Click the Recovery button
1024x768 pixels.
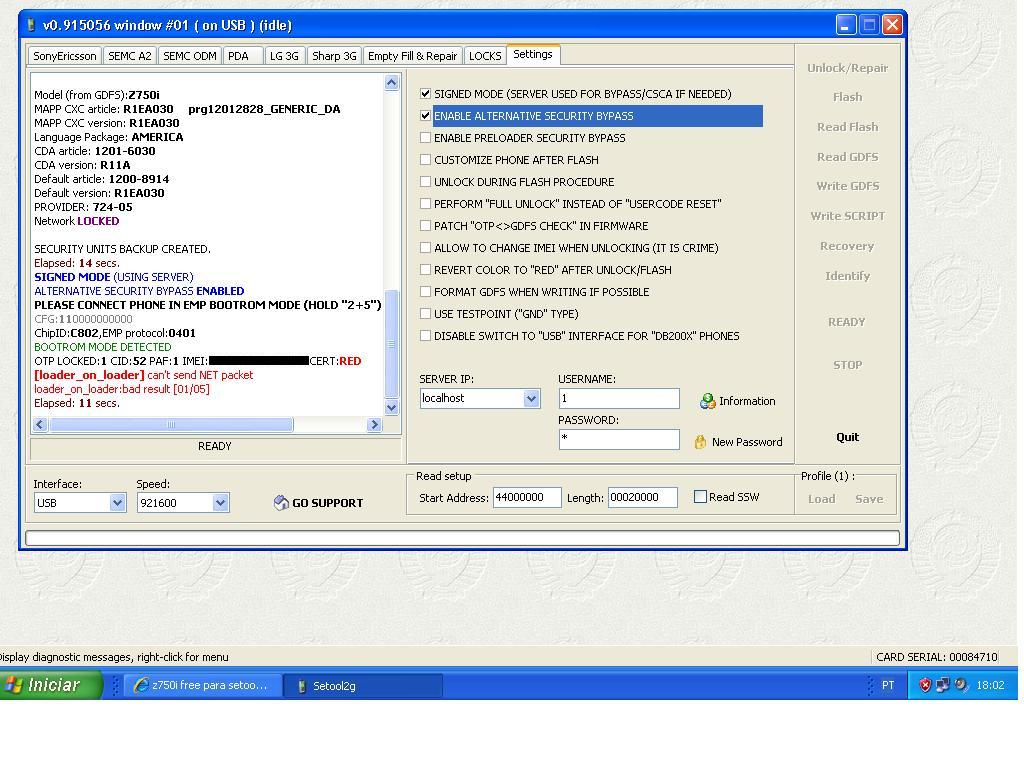coord(847,246)
